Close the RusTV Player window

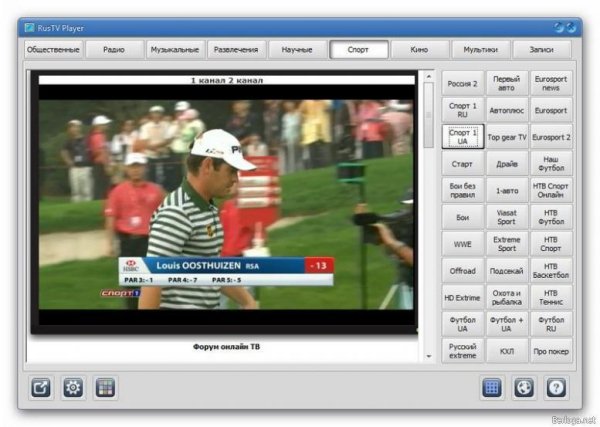571,27
